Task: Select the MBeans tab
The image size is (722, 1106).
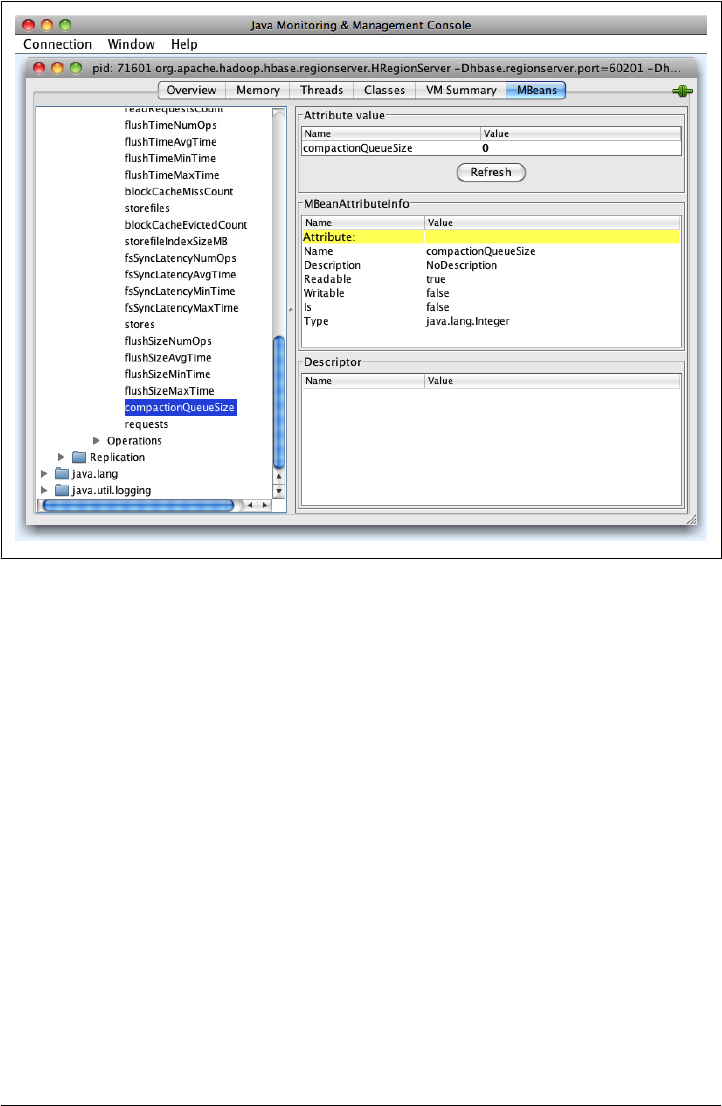Action: (x=537, y=90)
